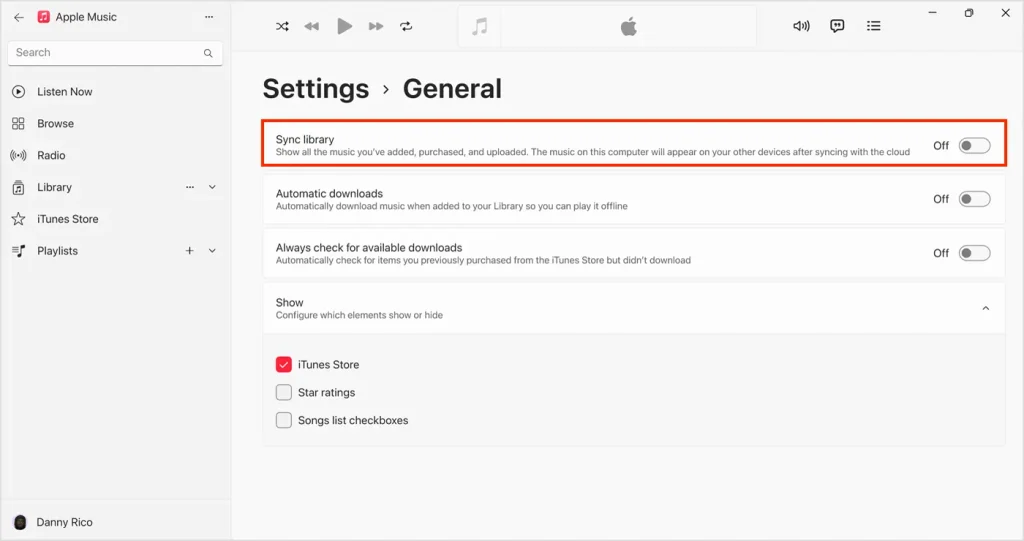Click the iTunes Store star icon

pyautogui.click(x=18, y=219)
